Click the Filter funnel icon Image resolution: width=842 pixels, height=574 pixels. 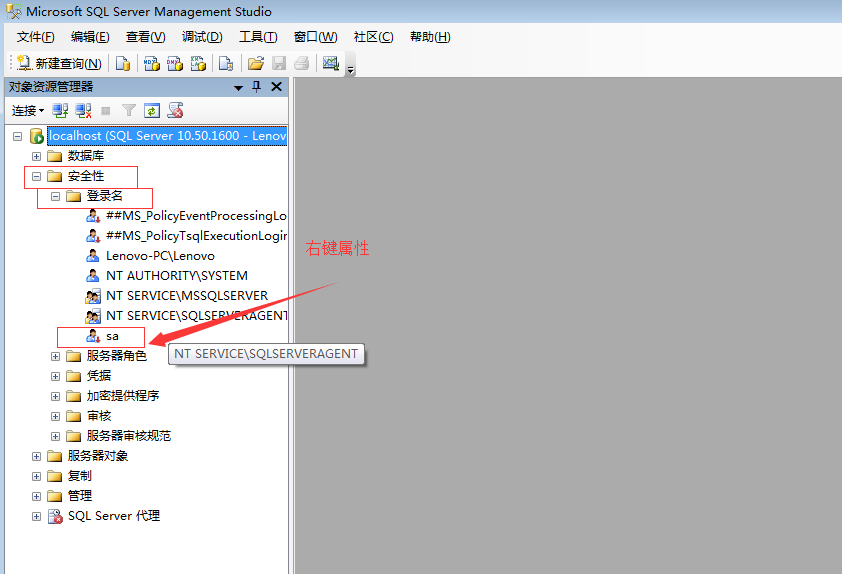(129, 111)
